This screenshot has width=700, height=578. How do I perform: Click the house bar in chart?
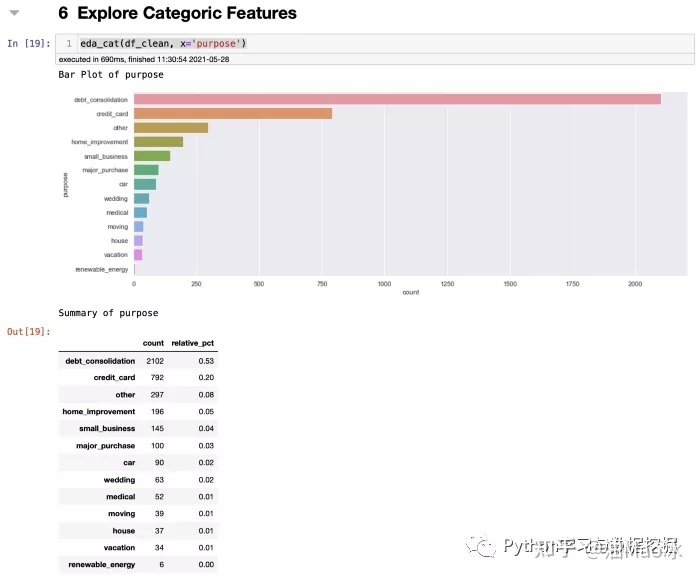point(138,241)
